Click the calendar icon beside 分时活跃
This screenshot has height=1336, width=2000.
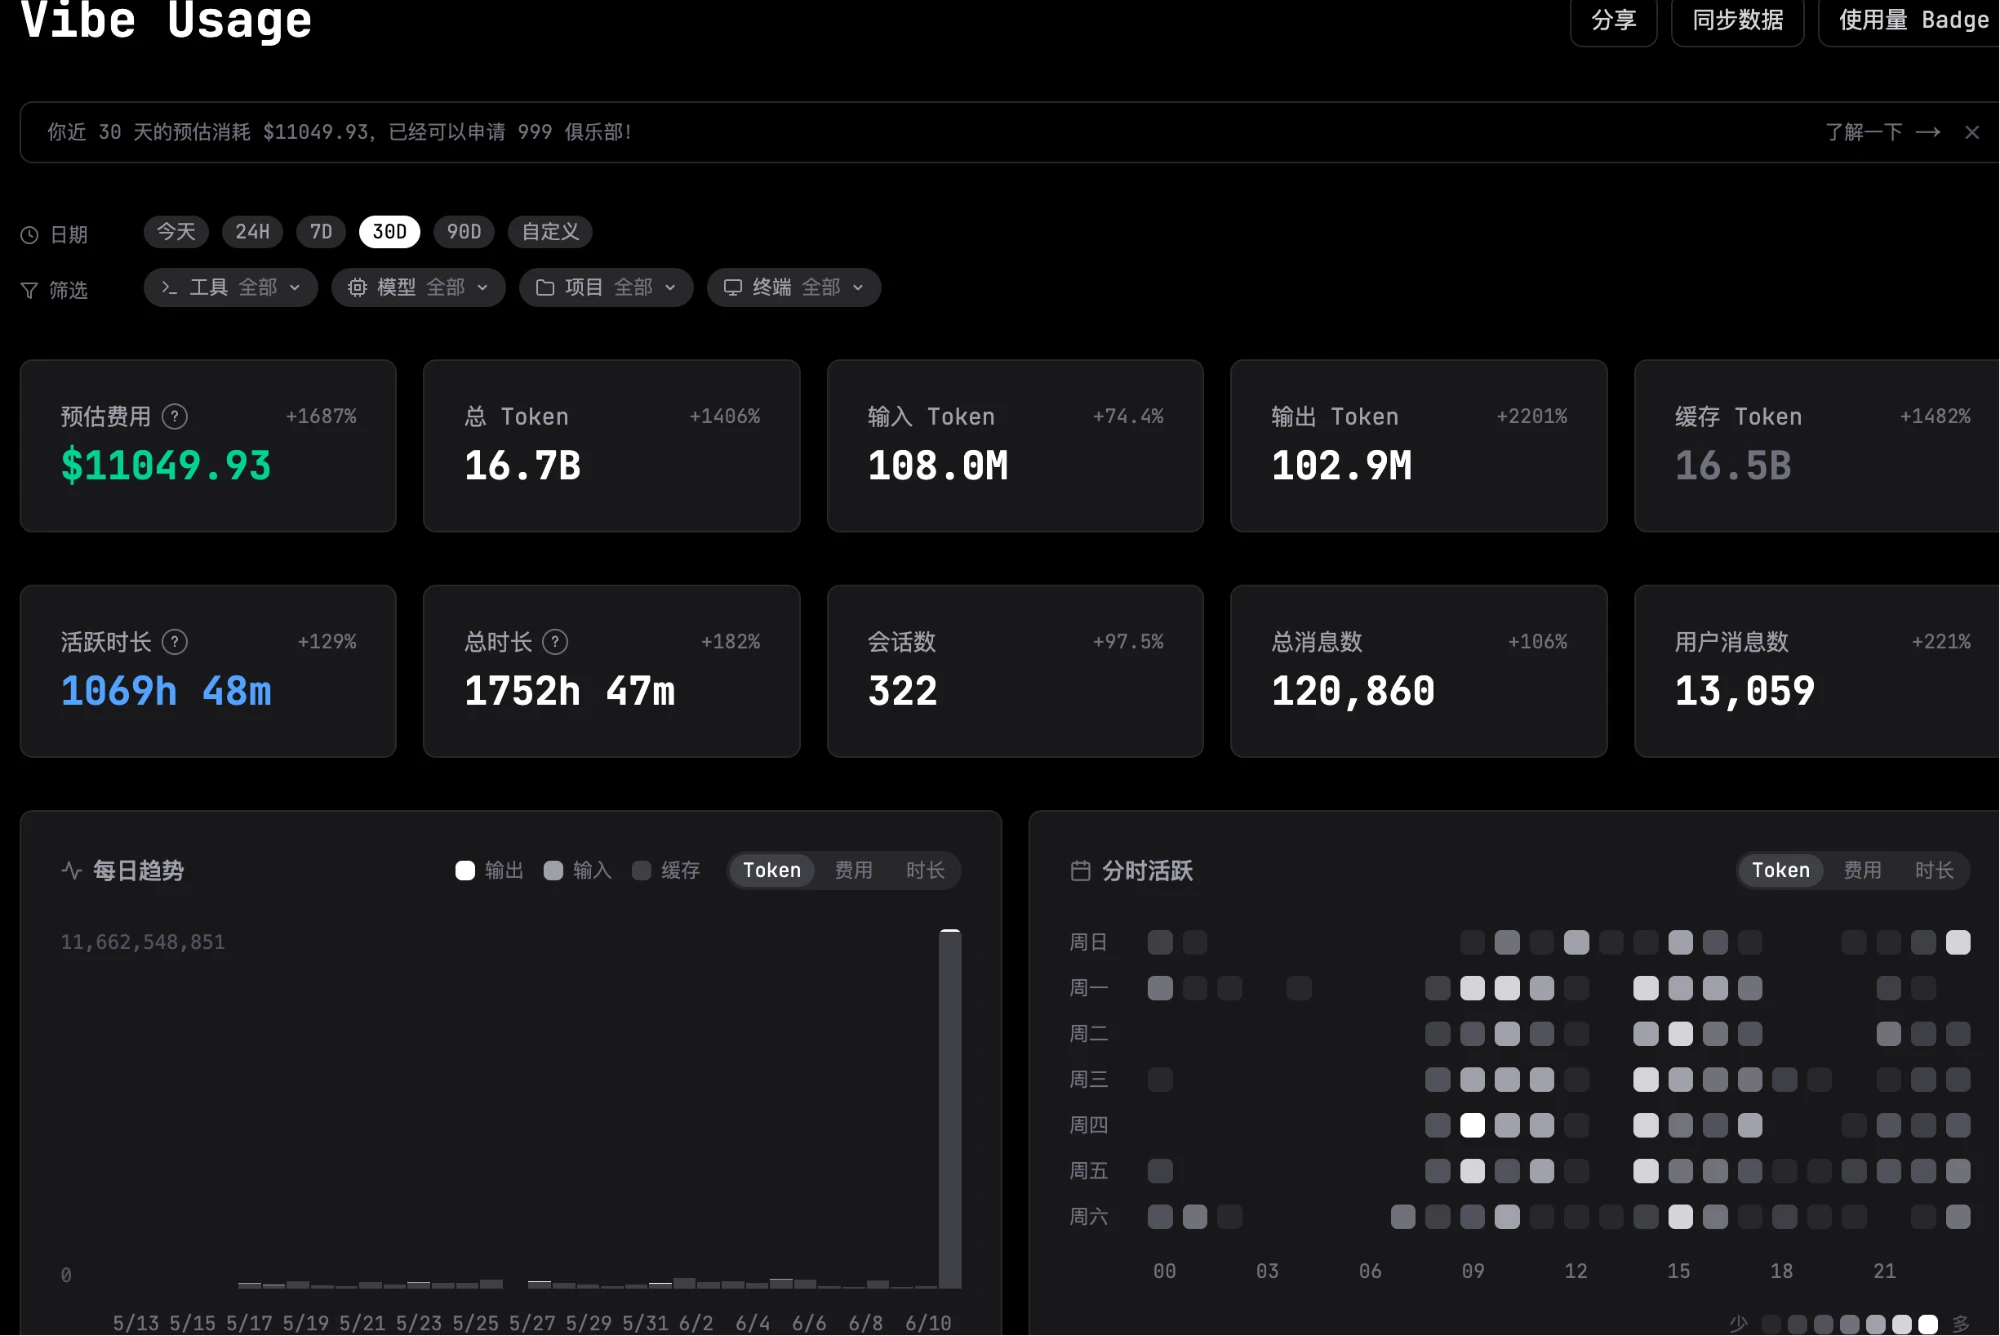(x=1080, y=870)
